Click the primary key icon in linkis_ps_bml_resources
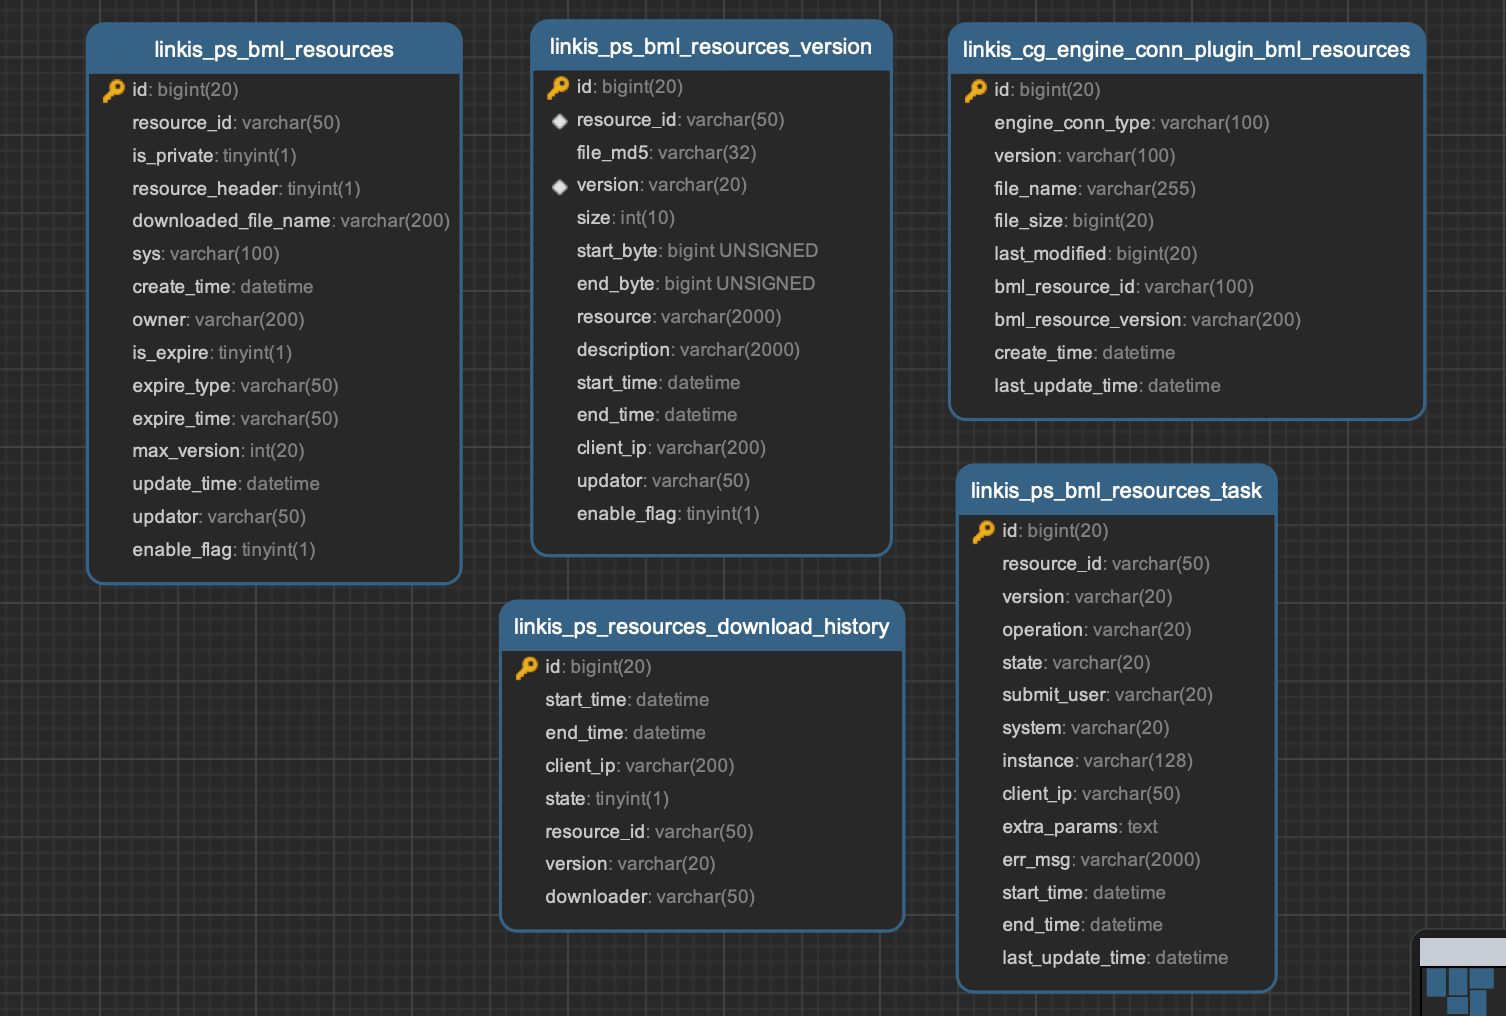The width and height of the screenshot is (1506, 1016). (x=113, y=91)
